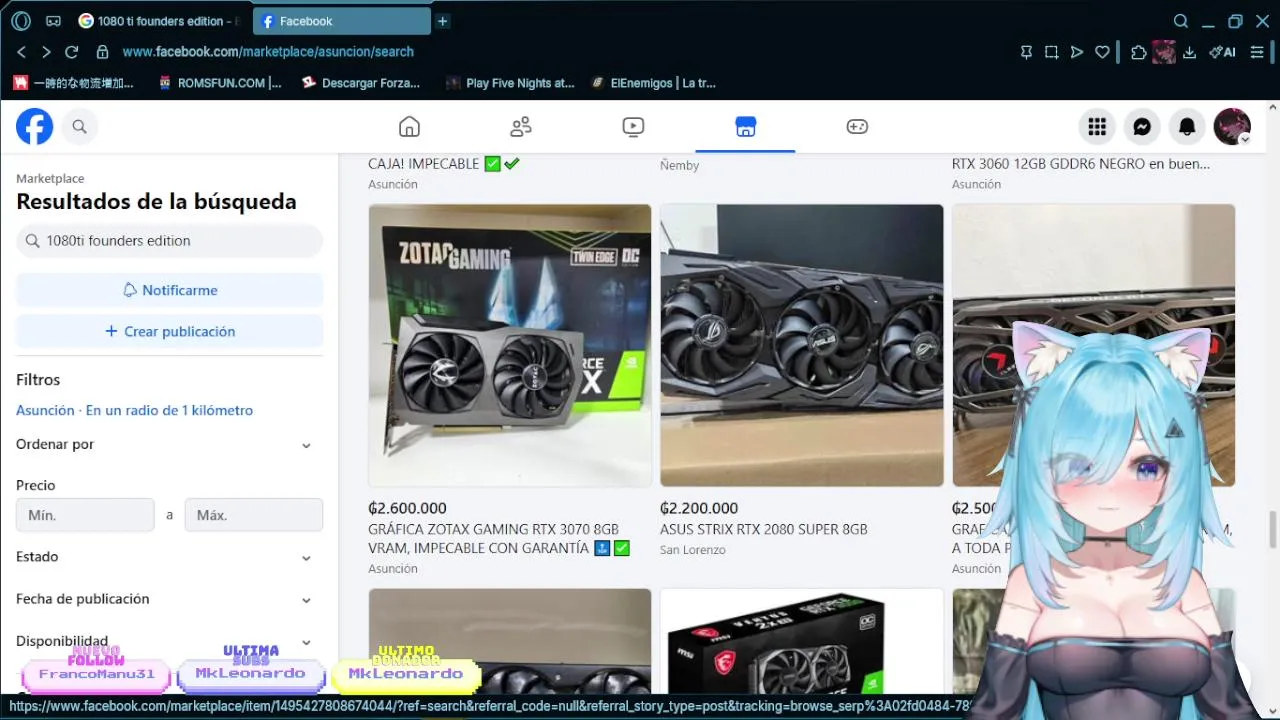
Task: Open the new tab plus button
Action: coord(443,21)
